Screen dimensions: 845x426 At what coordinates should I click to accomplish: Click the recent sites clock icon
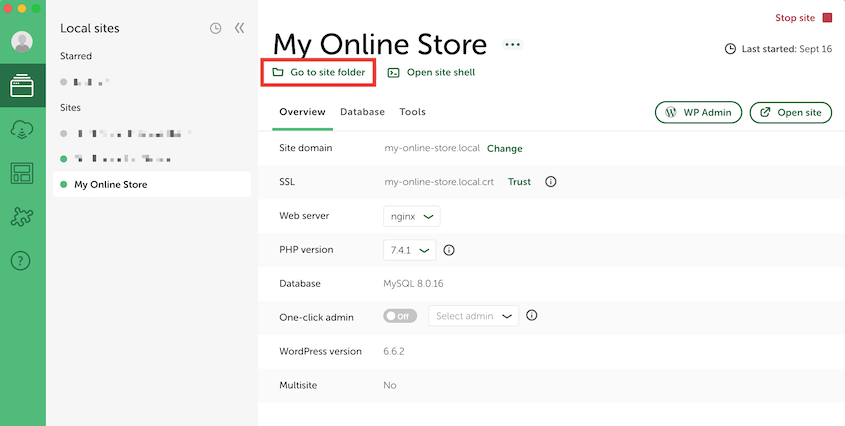tap(216, 29)
